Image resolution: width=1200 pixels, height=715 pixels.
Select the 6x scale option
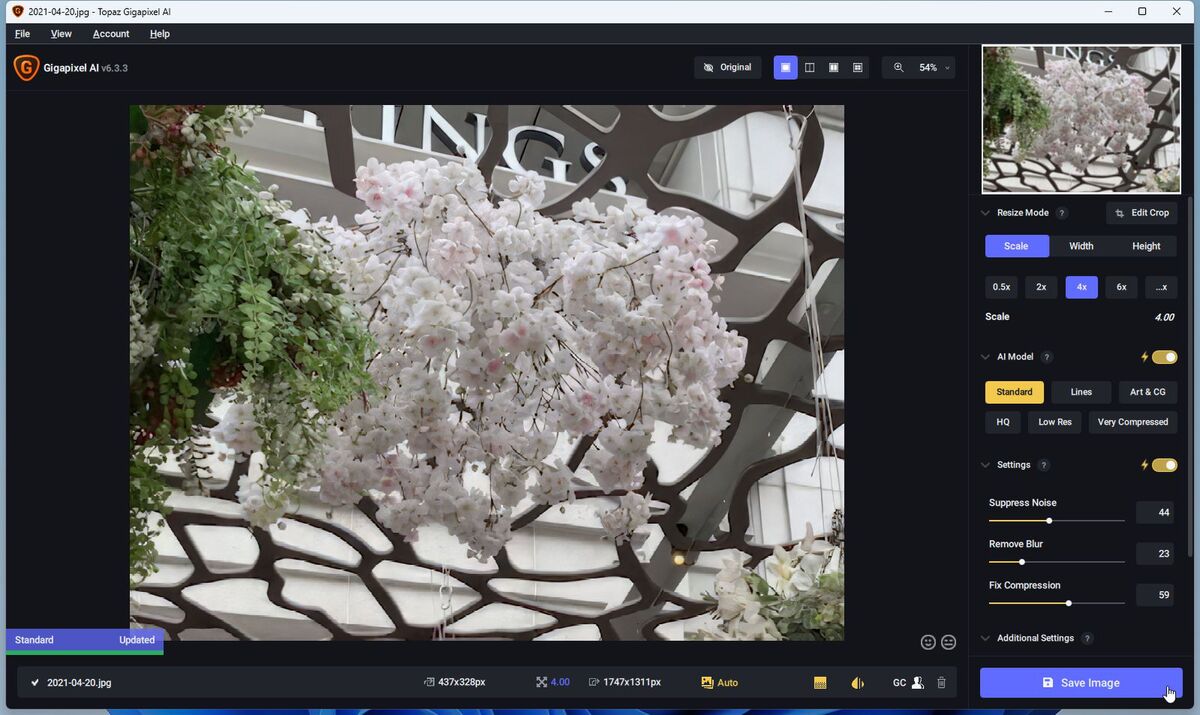1121,287
